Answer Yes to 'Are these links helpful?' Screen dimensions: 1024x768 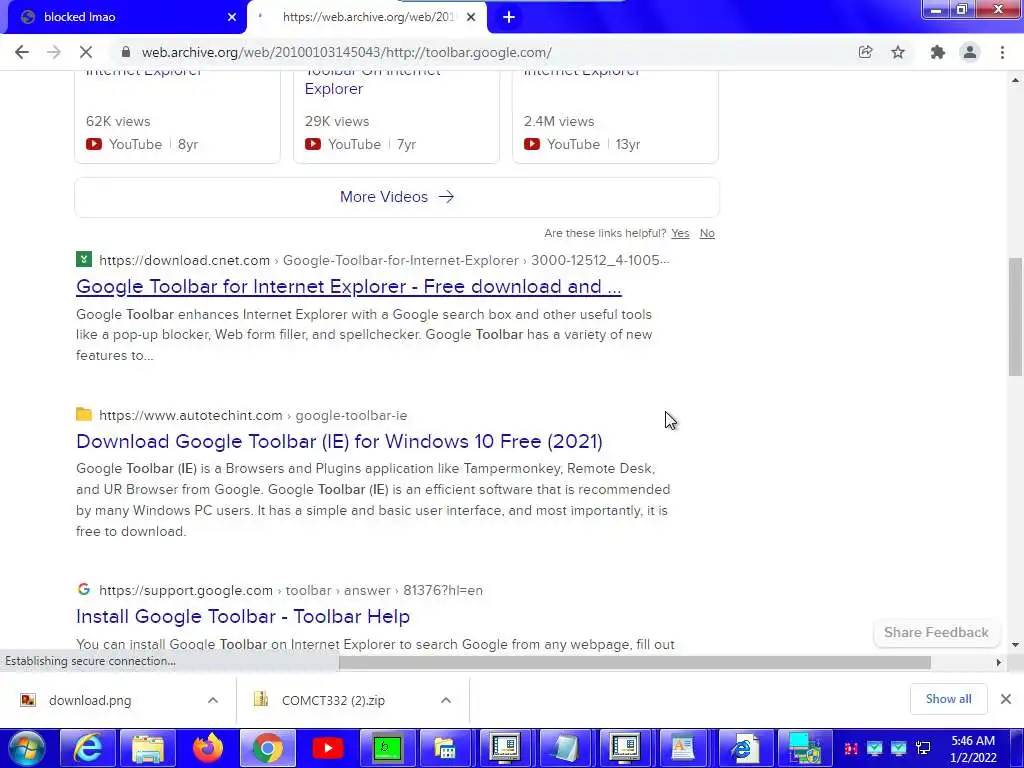point(680,233)
